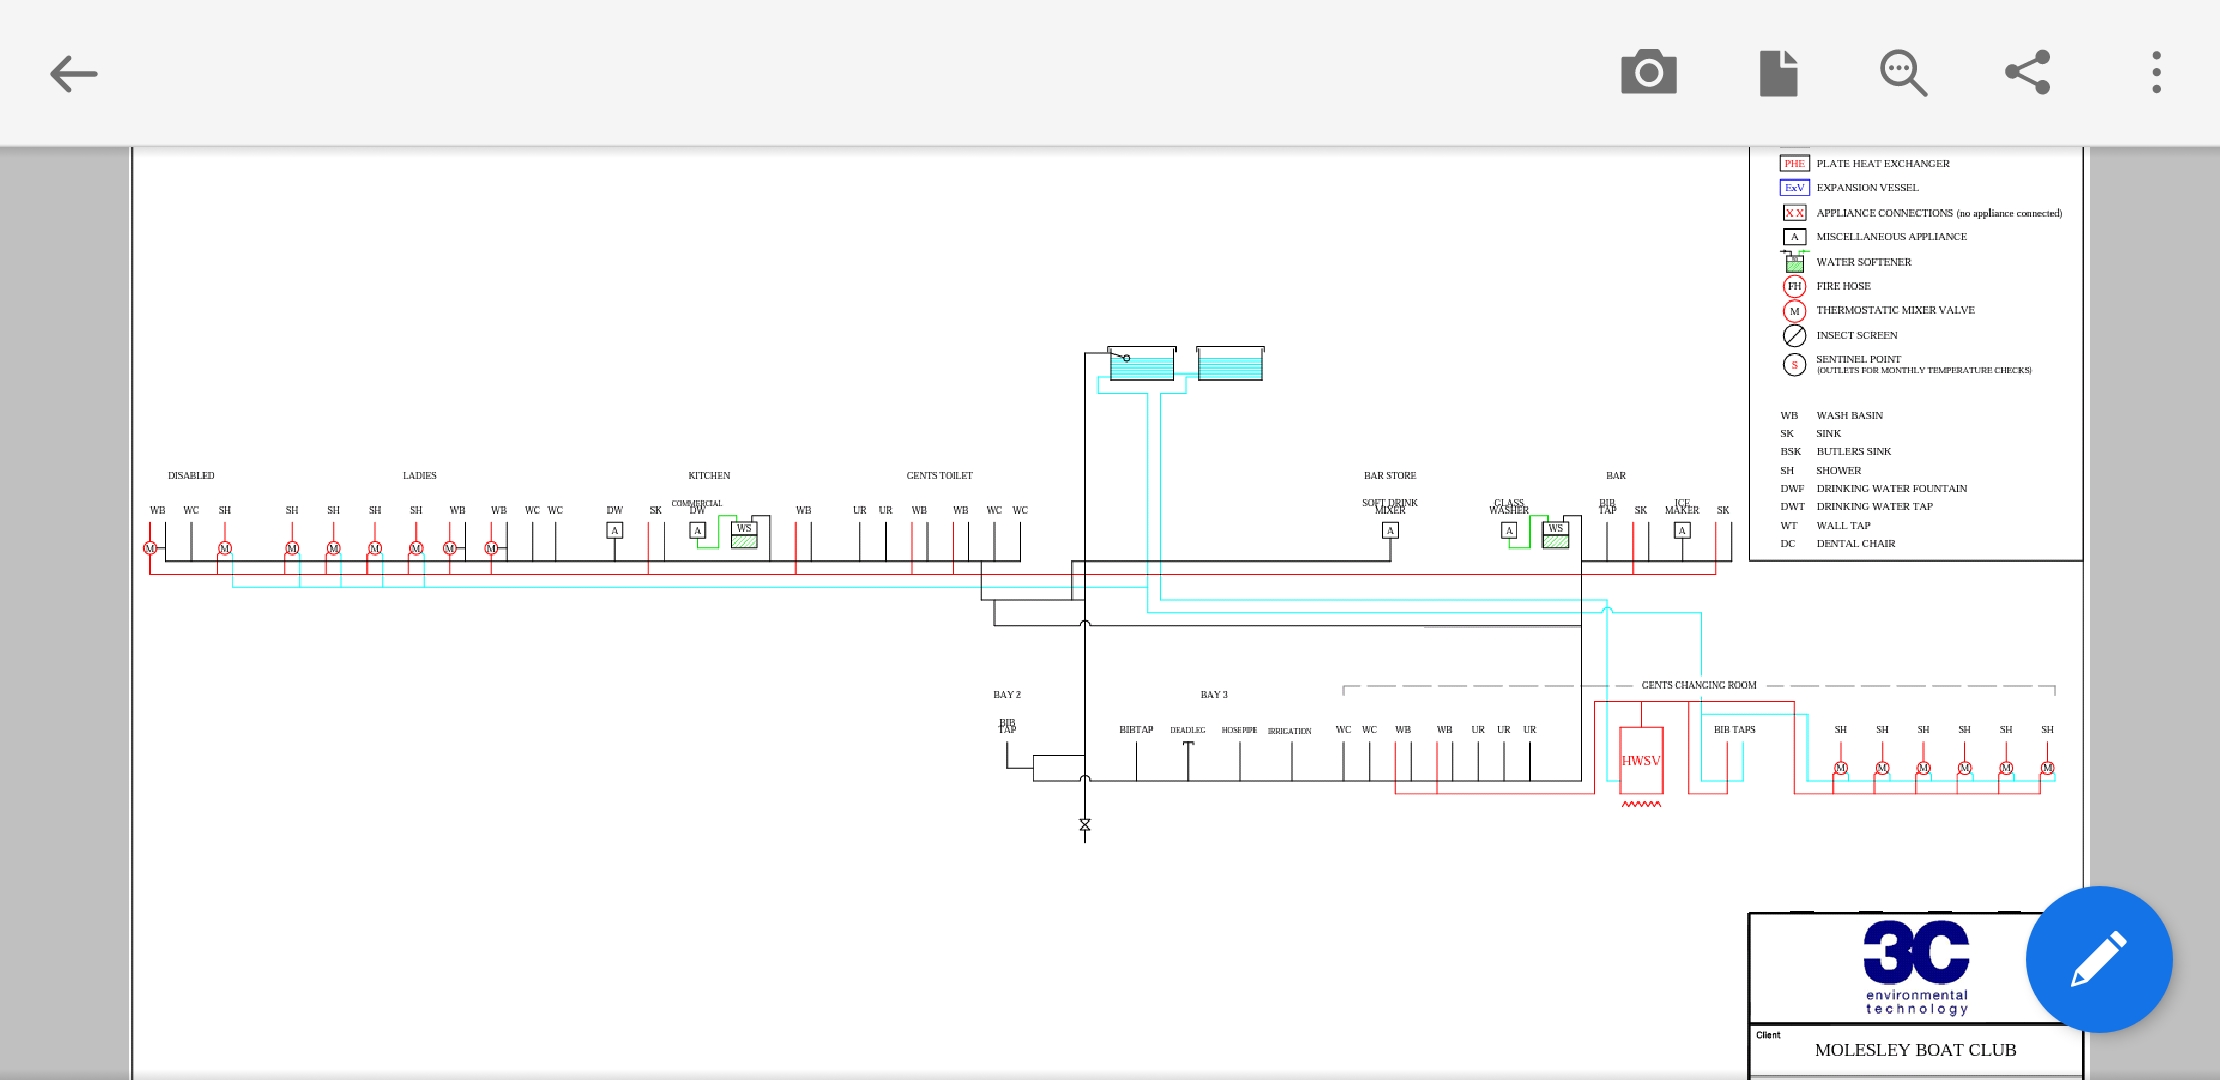Go back using the arrow icon
Screen dimensions: 2220x1080
coord(74,73)
